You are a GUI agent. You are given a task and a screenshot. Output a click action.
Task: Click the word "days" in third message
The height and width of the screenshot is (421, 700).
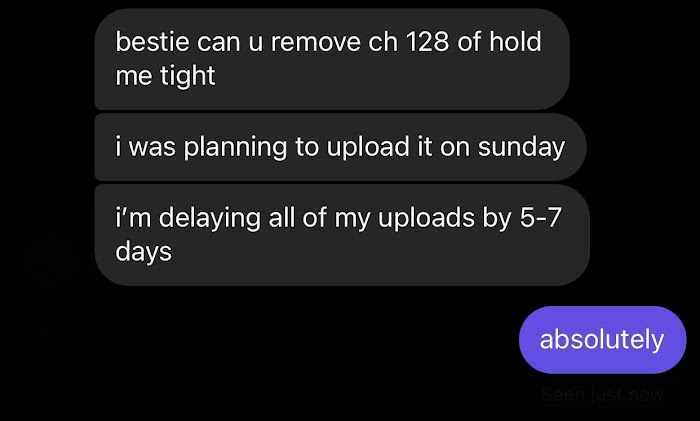pos(143,251)
